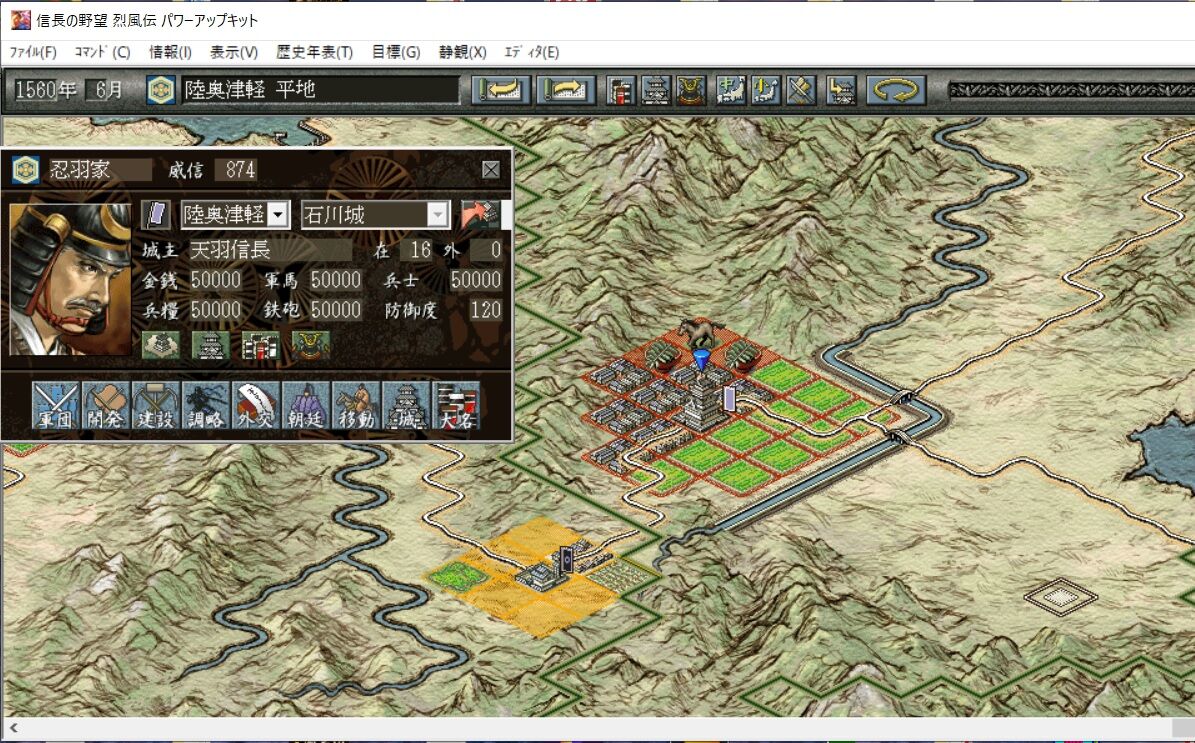Open the 表示(V) menu

pyautogui.click(x=234, y=52)
